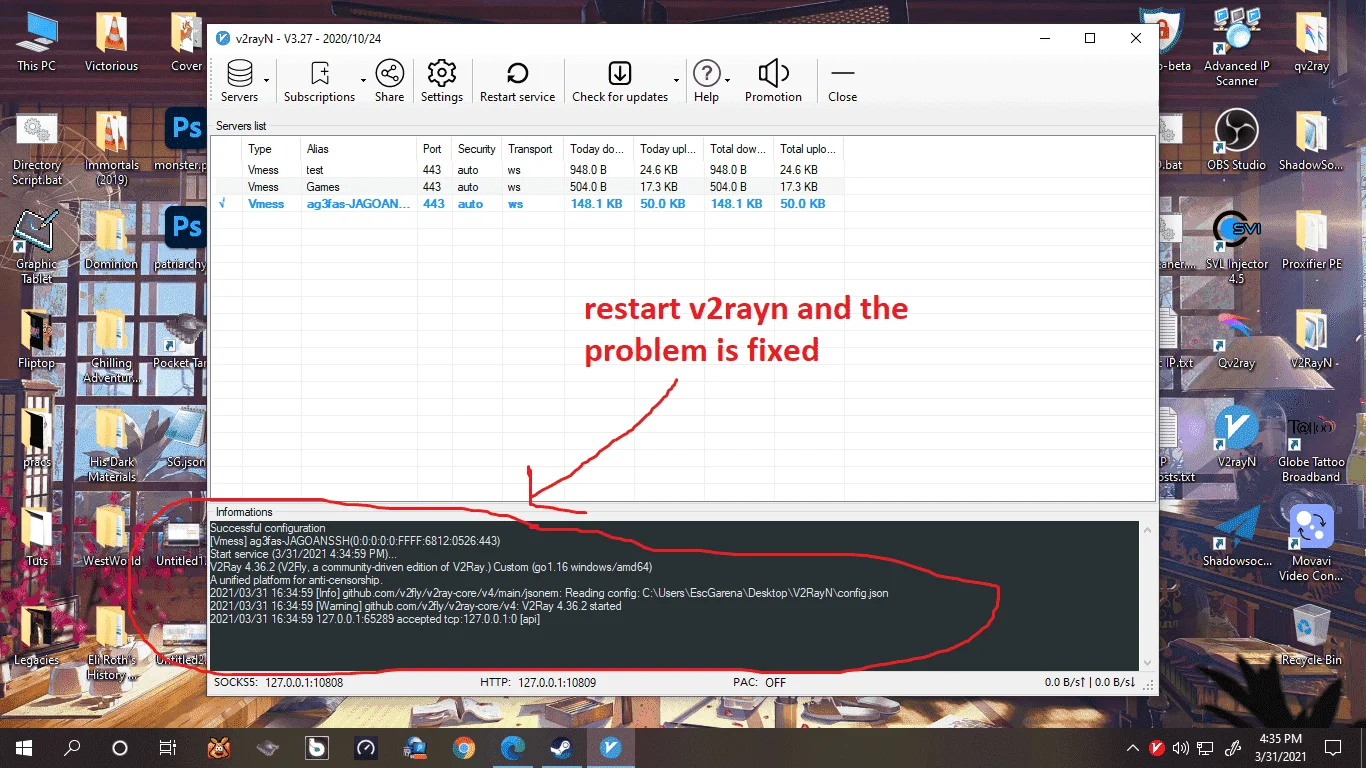The width and height of the screenshot is (1366, 768).
Task: Select the Movavi Video Converter icon
Action: tap(1311, 544)
